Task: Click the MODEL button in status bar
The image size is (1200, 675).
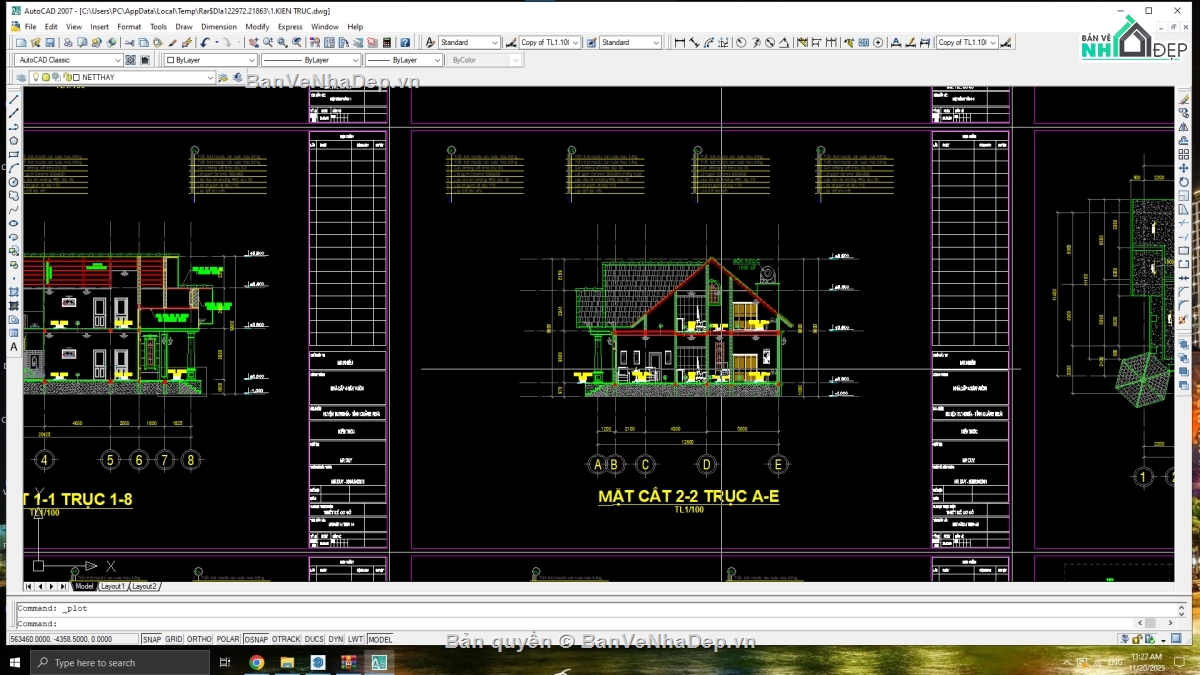Action: coord(380,639)
